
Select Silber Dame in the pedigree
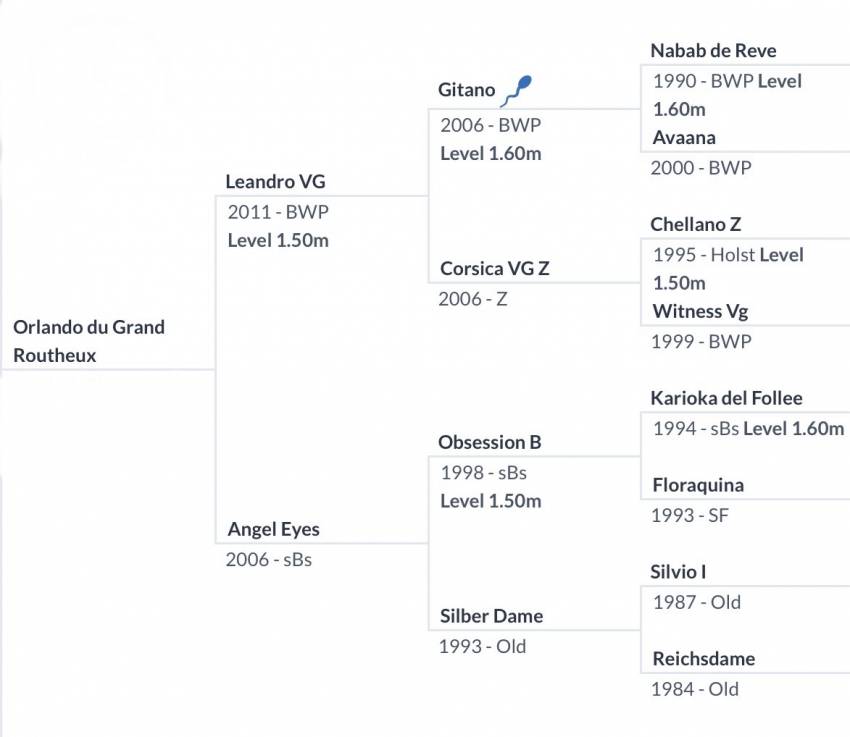point(492,616)
